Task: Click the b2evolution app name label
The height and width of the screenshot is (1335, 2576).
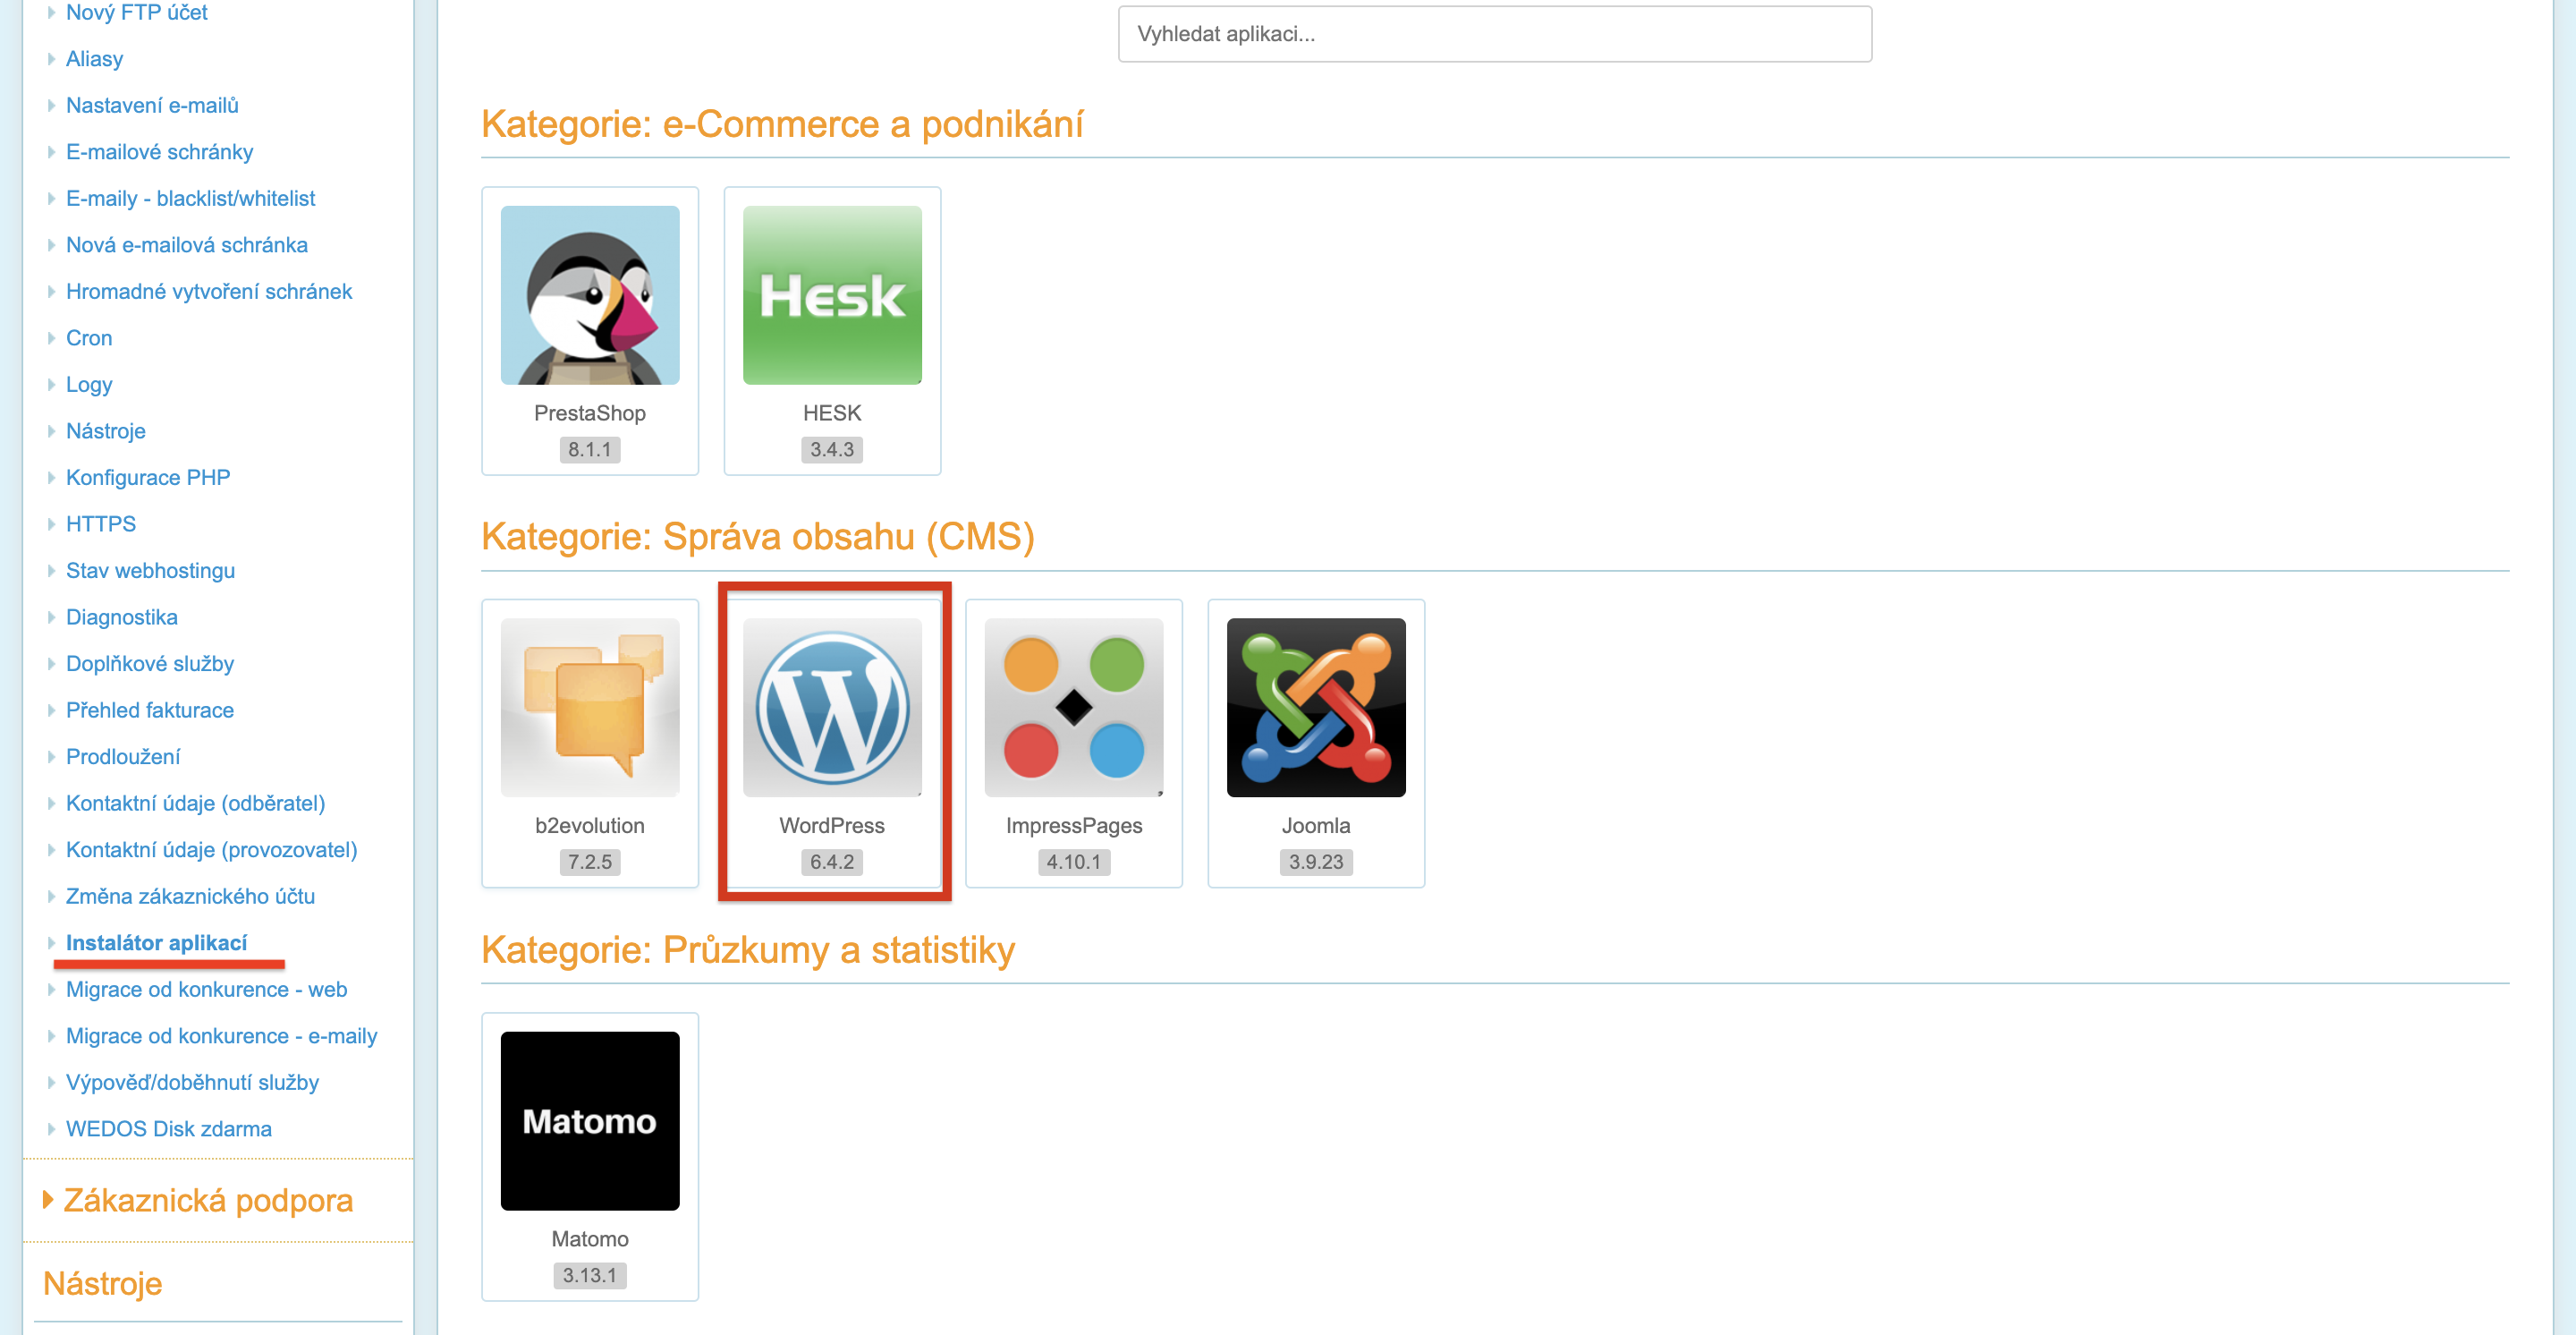Action: coord(590,826)
